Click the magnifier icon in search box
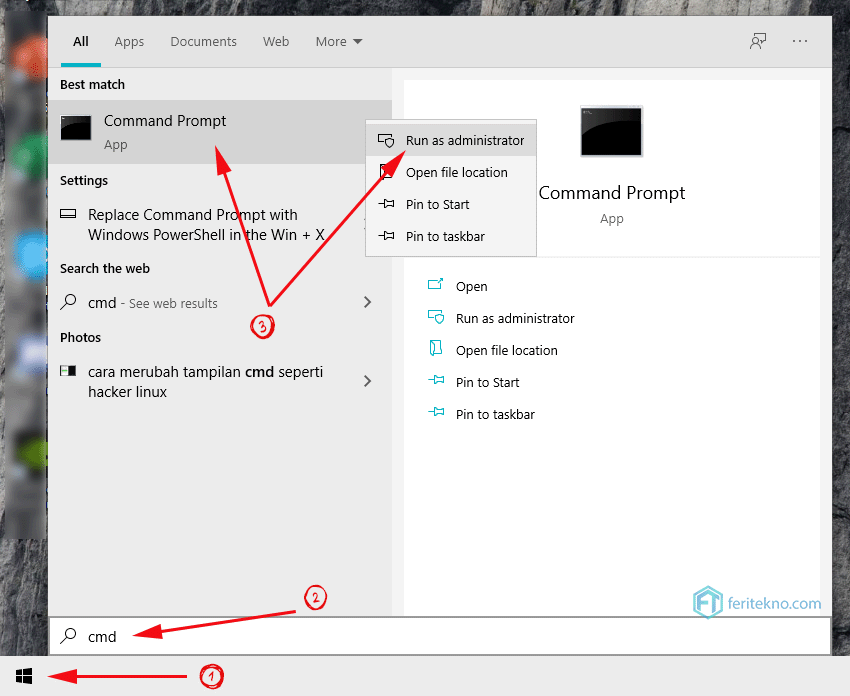The height and width of the screenshot is (696, 850). pos(68,635)
